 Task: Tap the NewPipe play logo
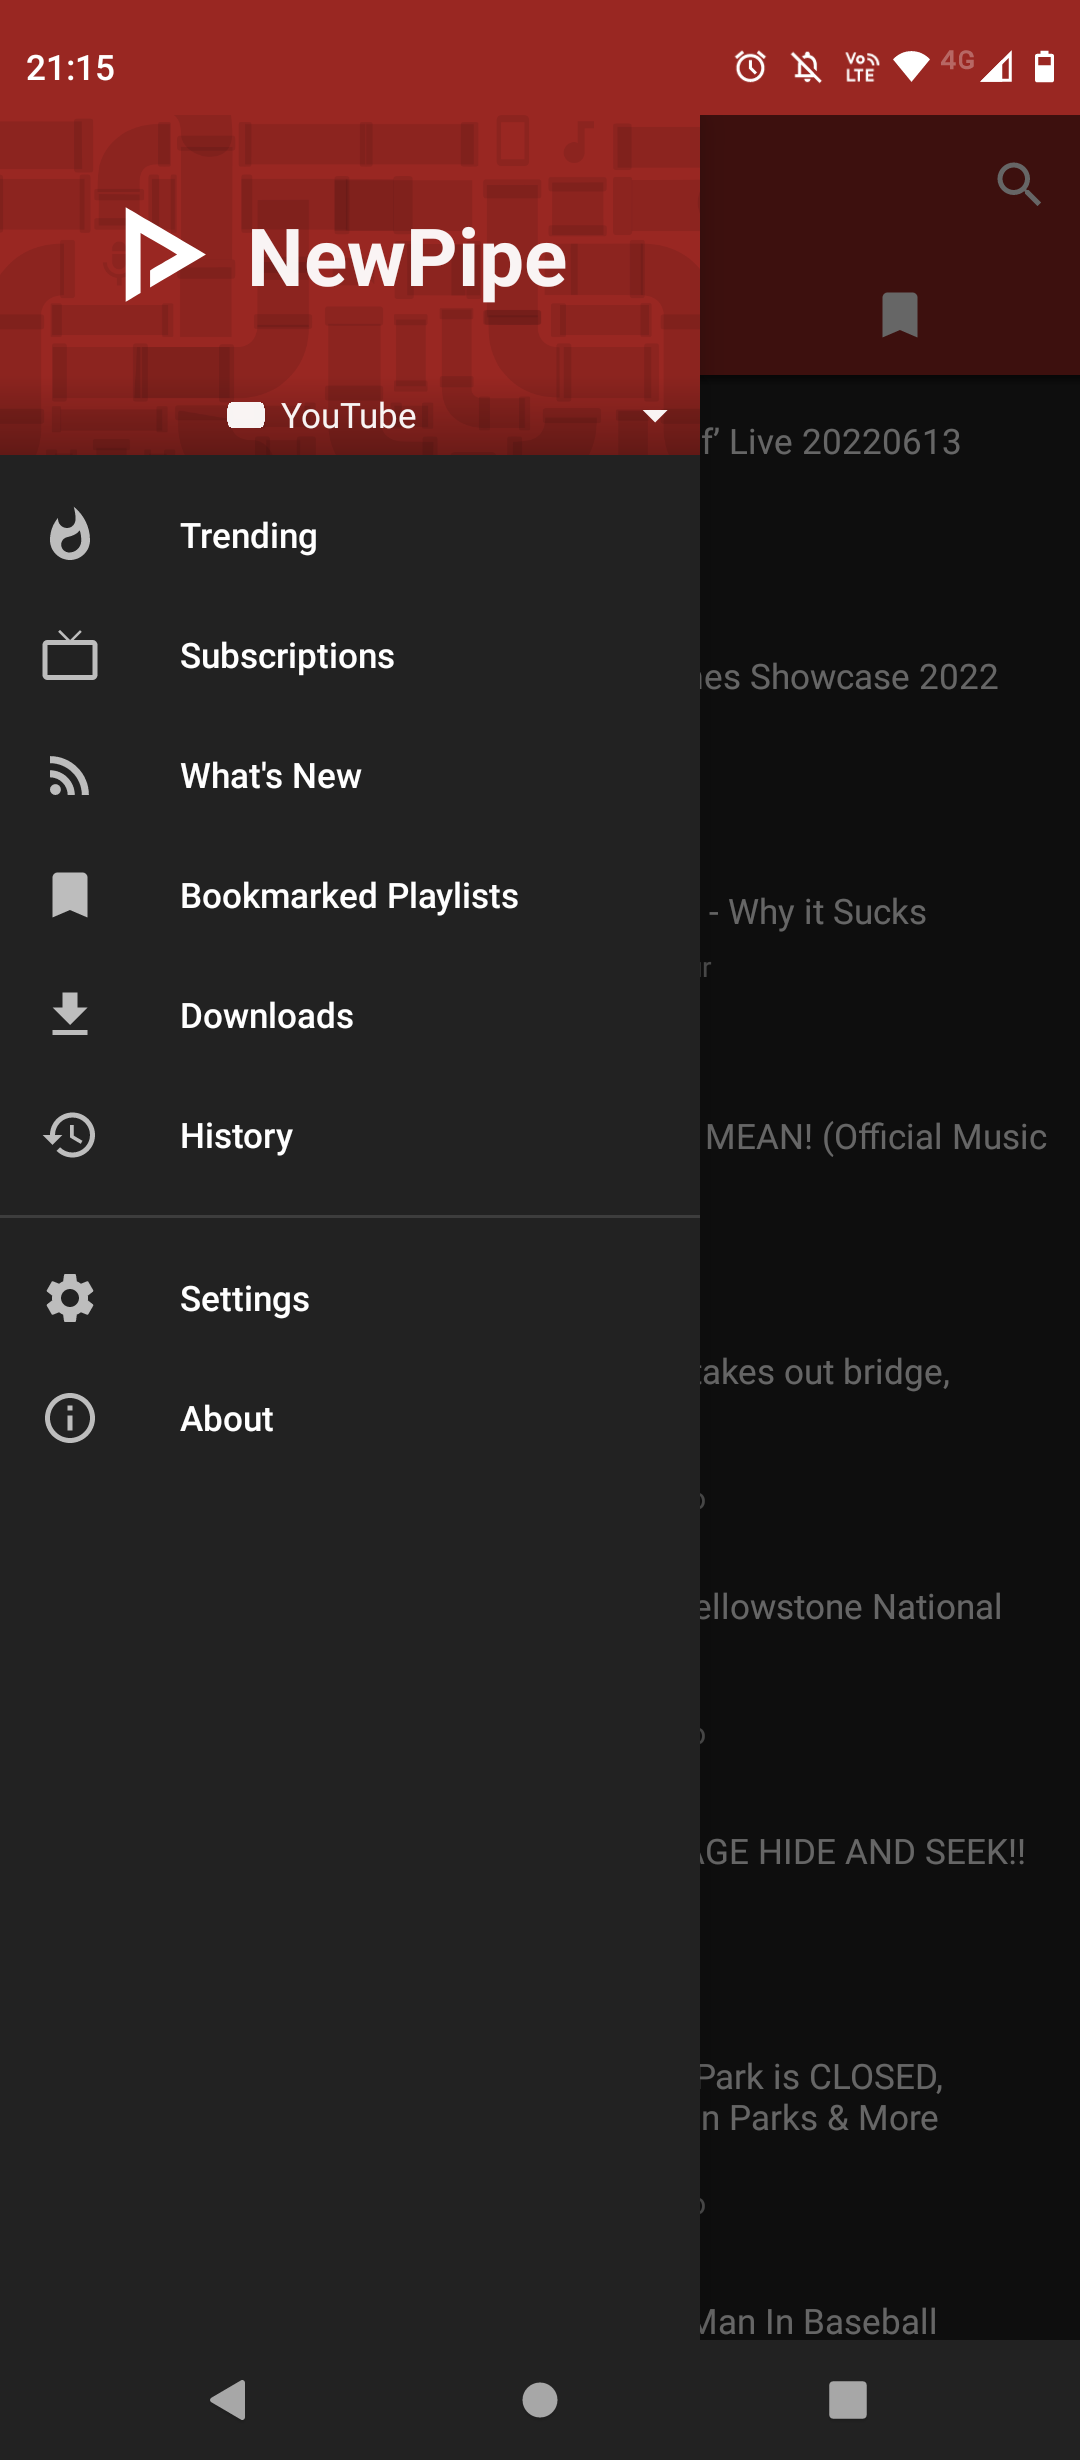point(164,255)
